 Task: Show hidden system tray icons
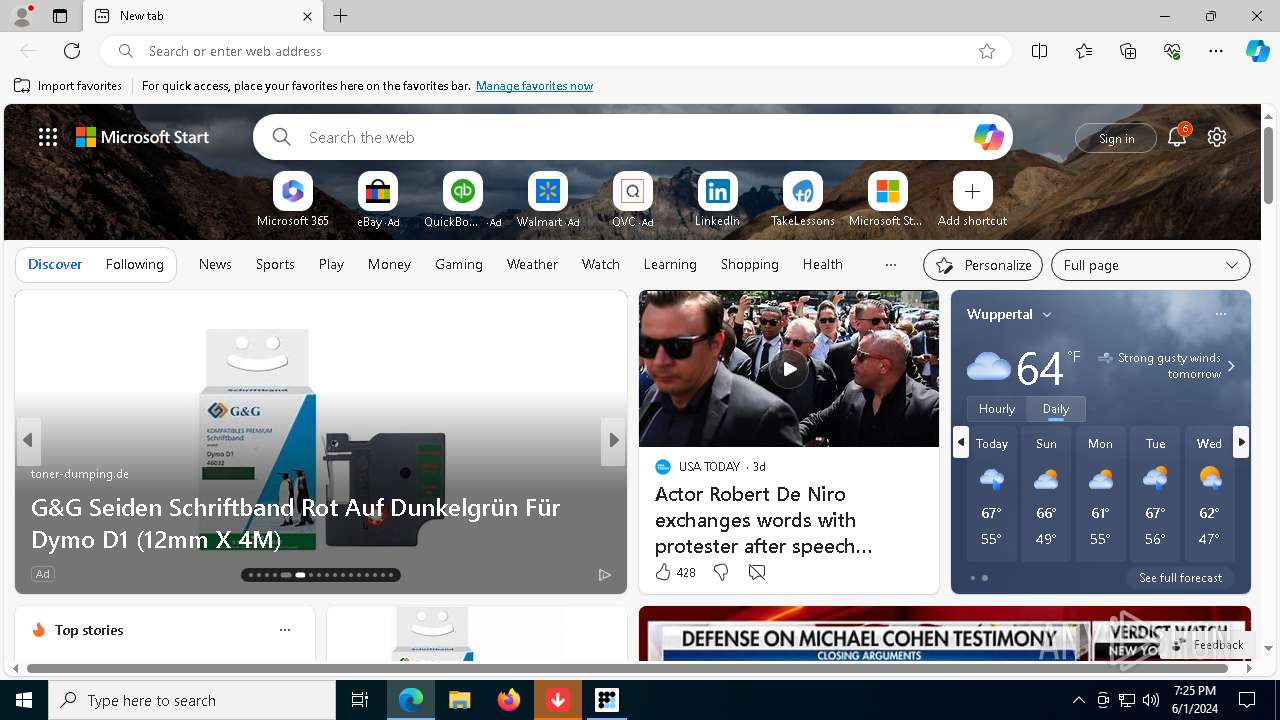pos(1078,700)
